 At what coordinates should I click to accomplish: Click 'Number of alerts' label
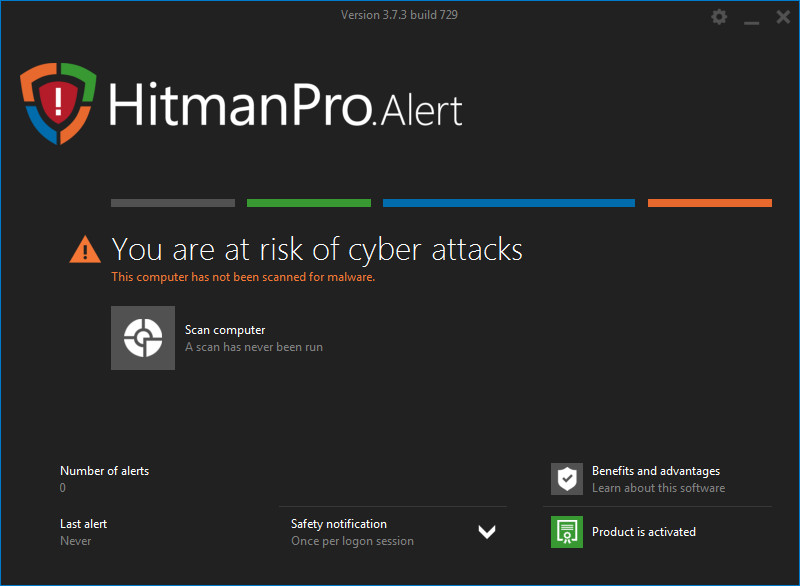tap(105, 471)
